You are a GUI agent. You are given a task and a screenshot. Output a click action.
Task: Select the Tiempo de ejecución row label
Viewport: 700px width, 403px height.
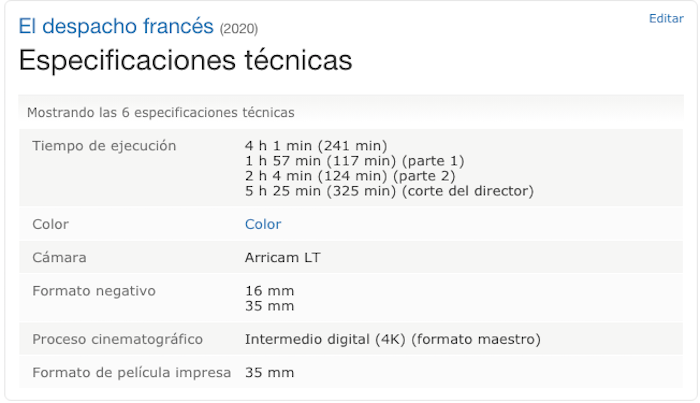tap(104, 145)
